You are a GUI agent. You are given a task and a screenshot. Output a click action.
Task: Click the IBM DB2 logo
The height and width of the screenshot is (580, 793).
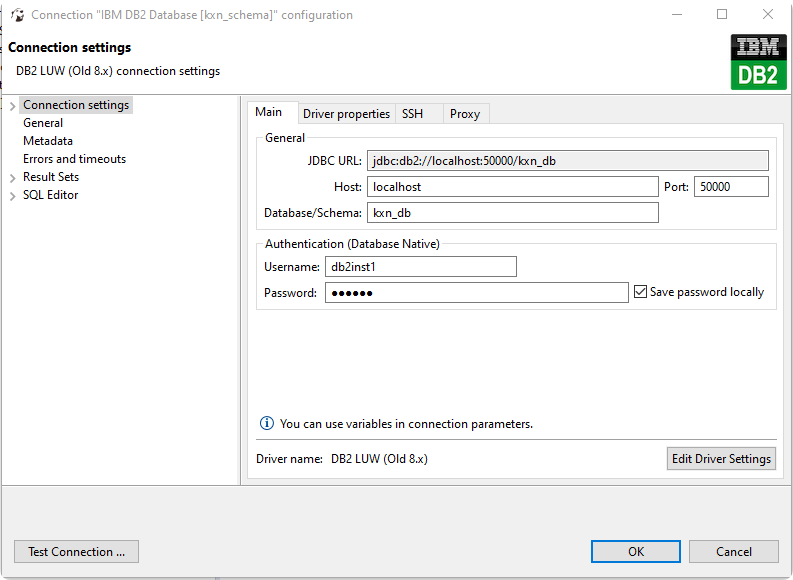pos(758,62)
